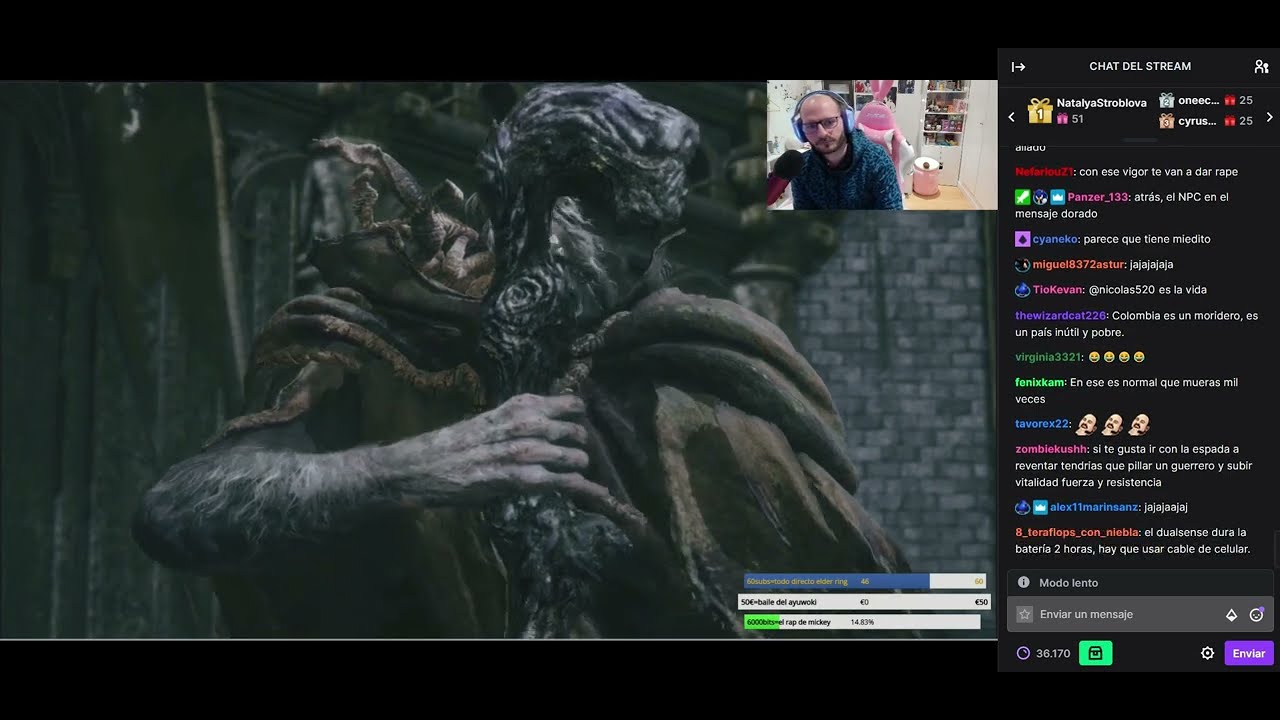Screen dimensions: 1280x720
Task: Open the cyrus... gifter leaderboard entry
Action: click(1206, 121)
